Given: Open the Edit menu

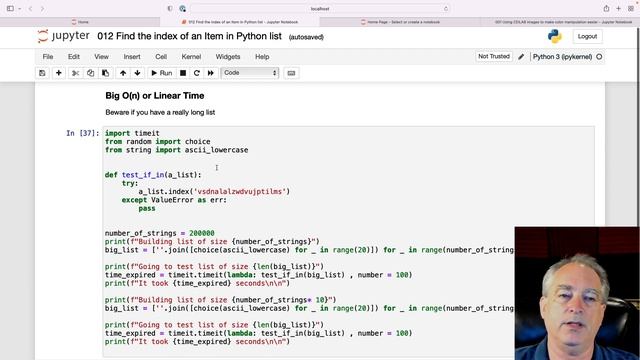Looking at the screenshot, I should (74, 57).
